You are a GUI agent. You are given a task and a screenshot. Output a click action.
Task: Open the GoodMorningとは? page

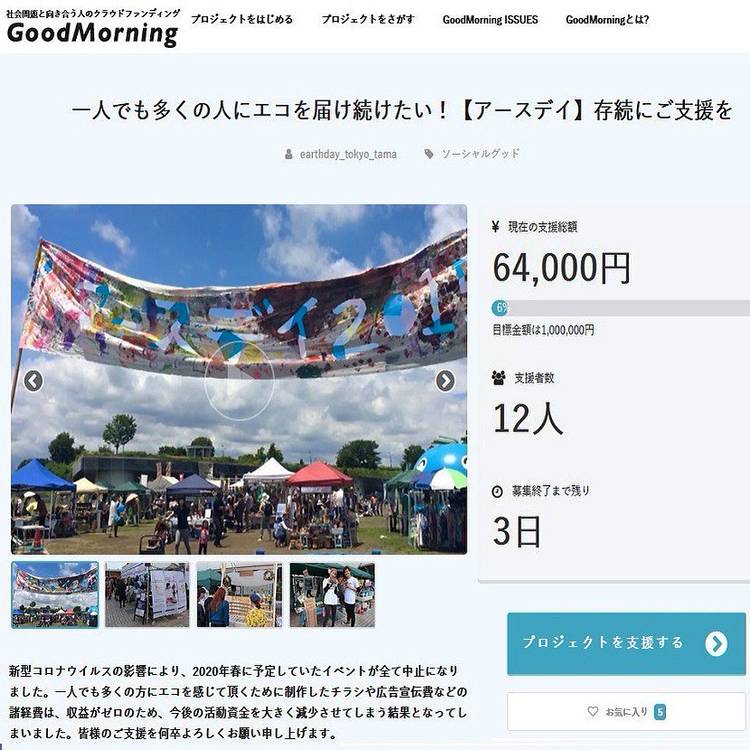[x=607, y=20]
